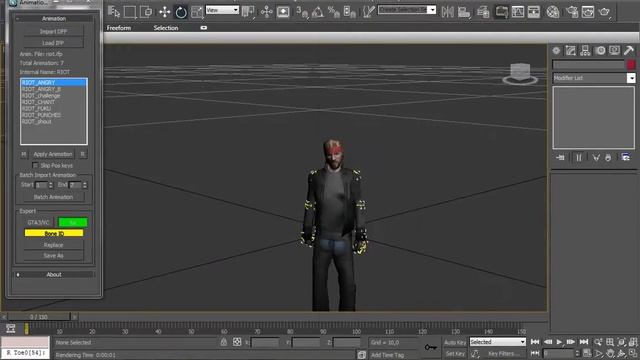Click the yellow Bone ID button

(x=54, y=233)
